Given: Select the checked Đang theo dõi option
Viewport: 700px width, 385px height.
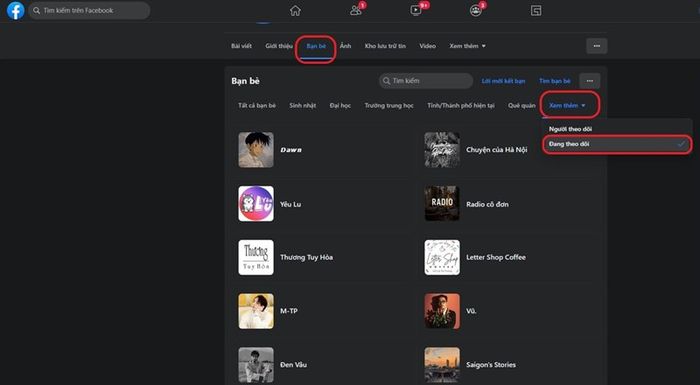Looking at the screenshot, I should click(617, 144).
